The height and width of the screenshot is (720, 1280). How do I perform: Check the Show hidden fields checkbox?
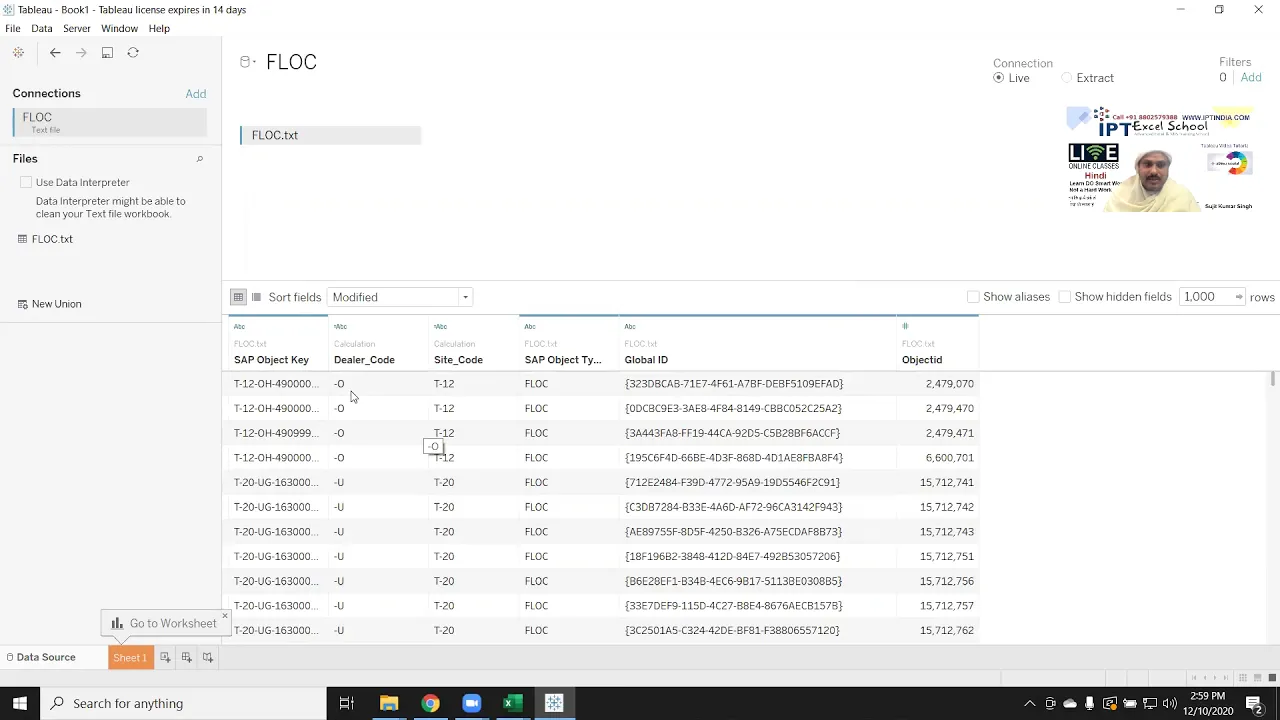point(1064,297)
